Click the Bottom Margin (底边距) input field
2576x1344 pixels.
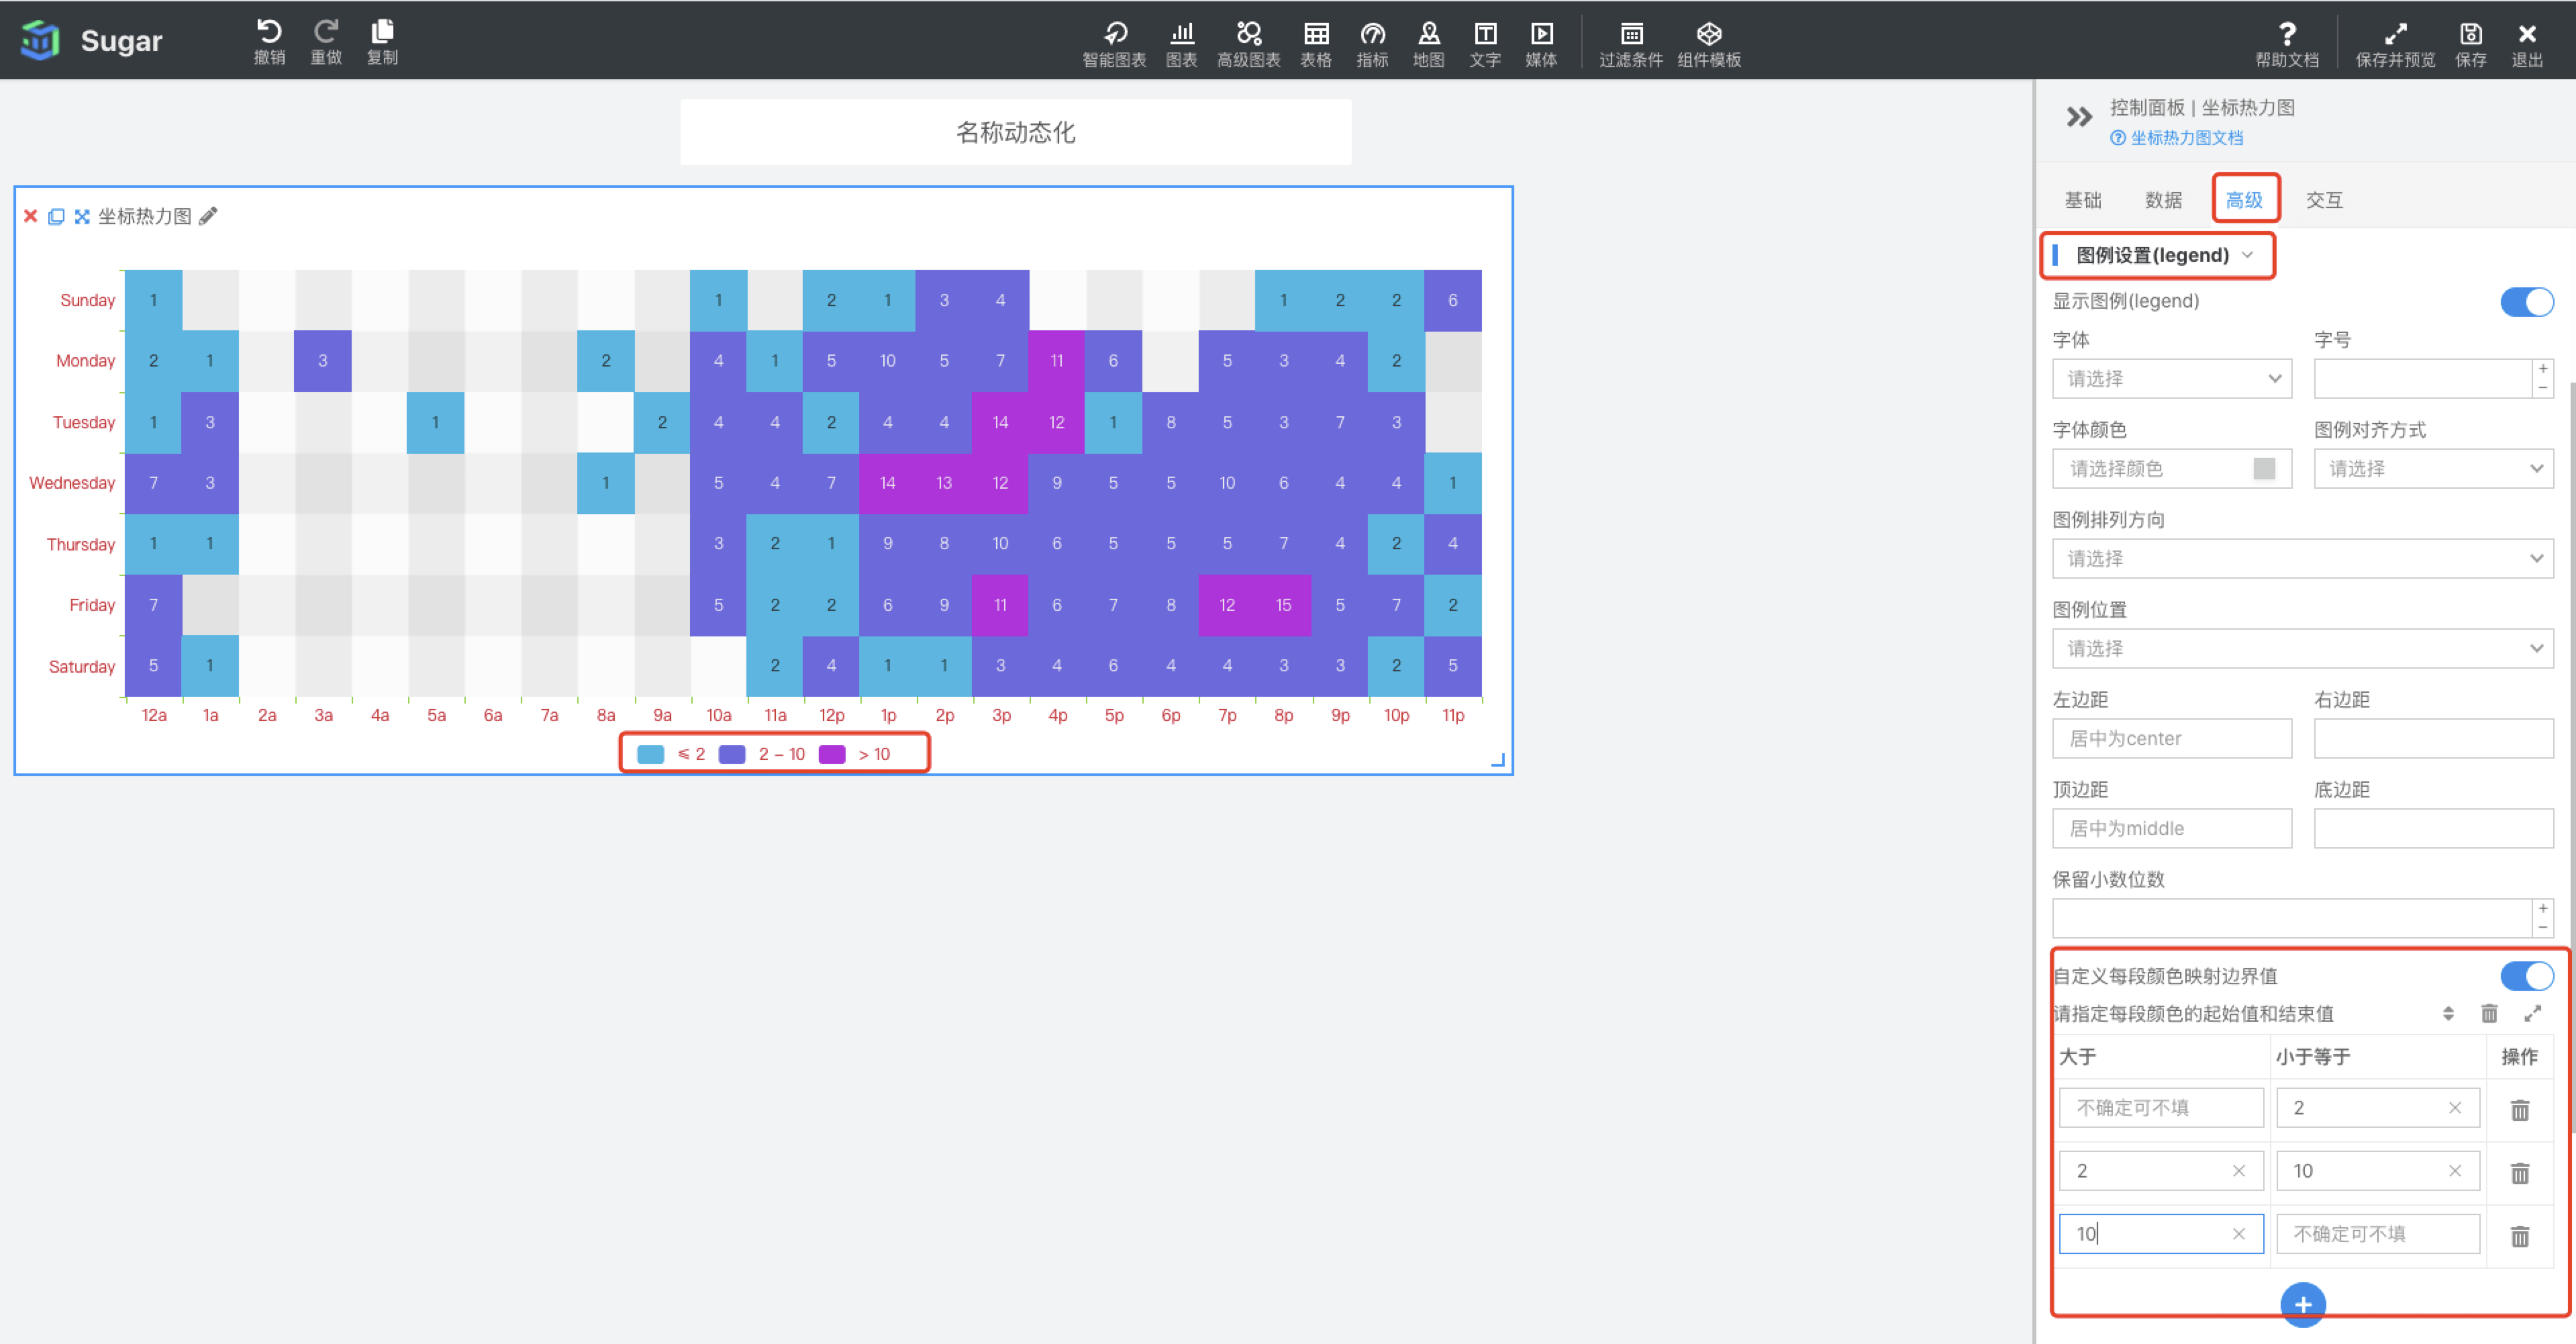coord(2433,829)
